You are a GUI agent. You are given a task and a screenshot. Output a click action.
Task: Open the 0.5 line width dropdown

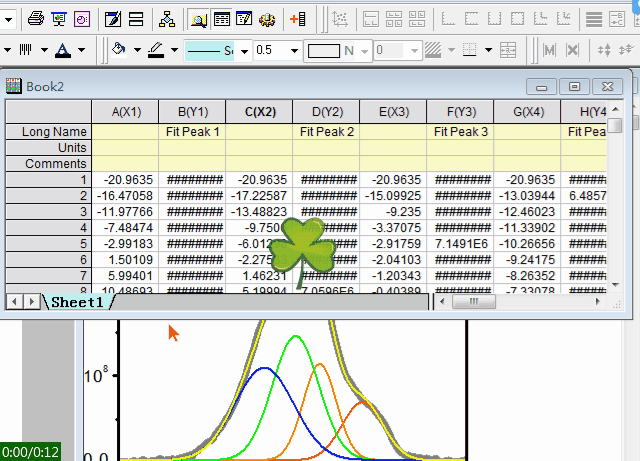[294, 50]
